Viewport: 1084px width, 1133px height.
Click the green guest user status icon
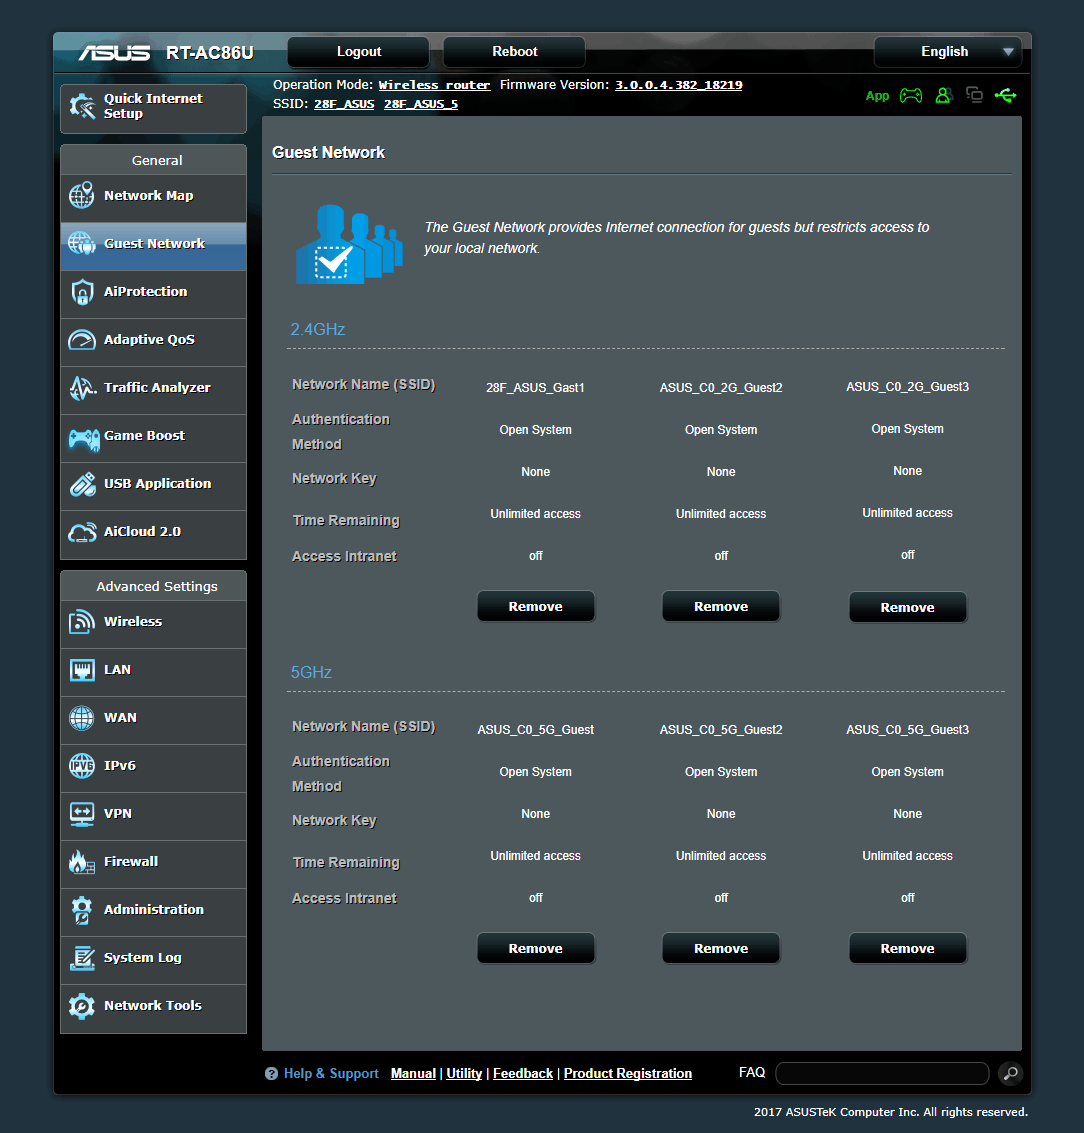[944, 95]
